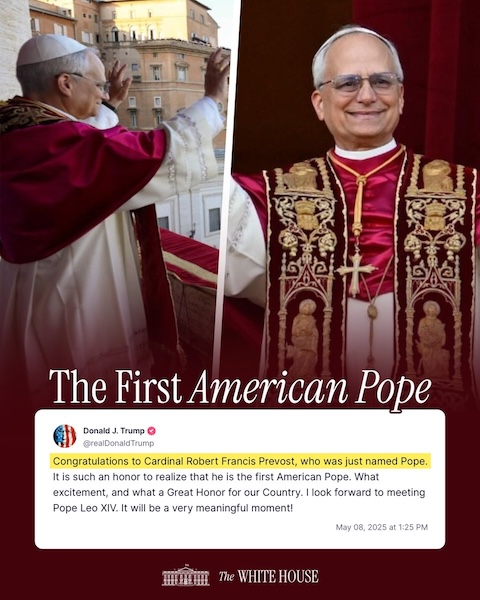Click the May 08, 2025 timestamp
Viewport: 480px width, 600px height.
pos(382,527)
